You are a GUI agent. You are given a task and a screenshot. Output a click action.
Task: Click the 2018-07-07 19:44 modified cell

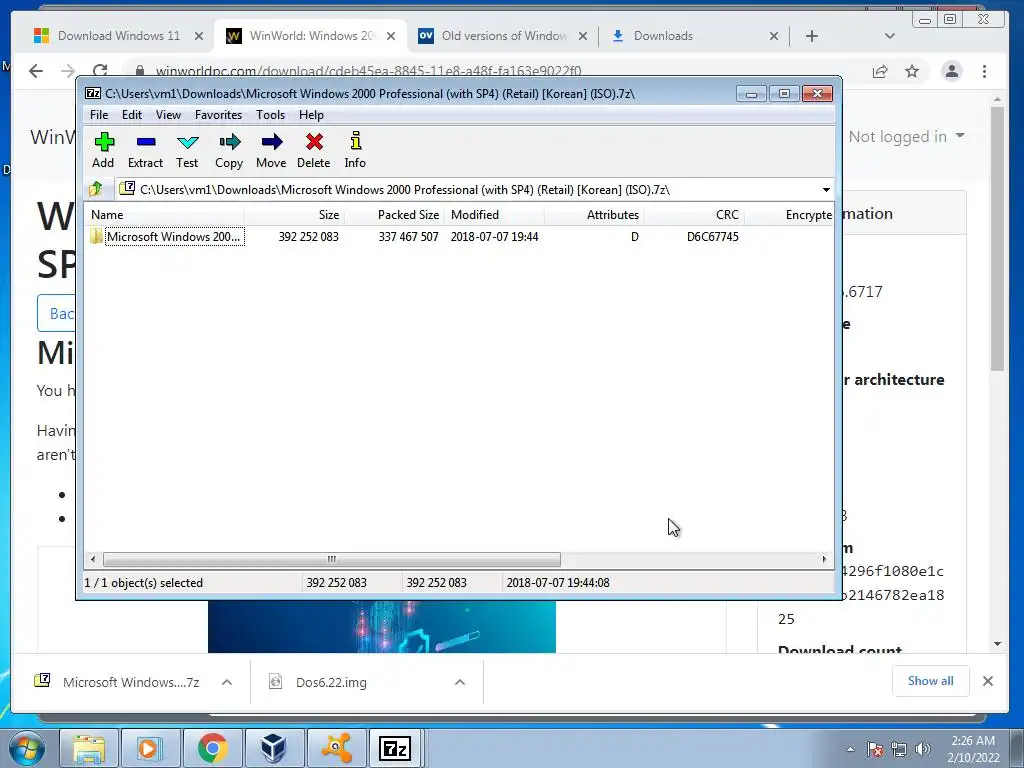click(494, 236)
